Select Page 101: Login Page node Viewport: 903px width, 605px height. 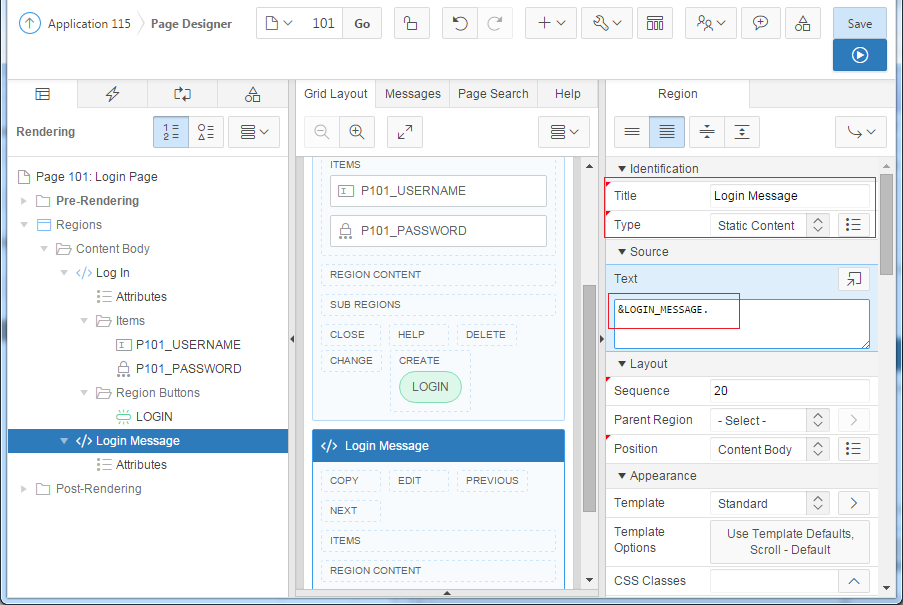pos(96,177)
